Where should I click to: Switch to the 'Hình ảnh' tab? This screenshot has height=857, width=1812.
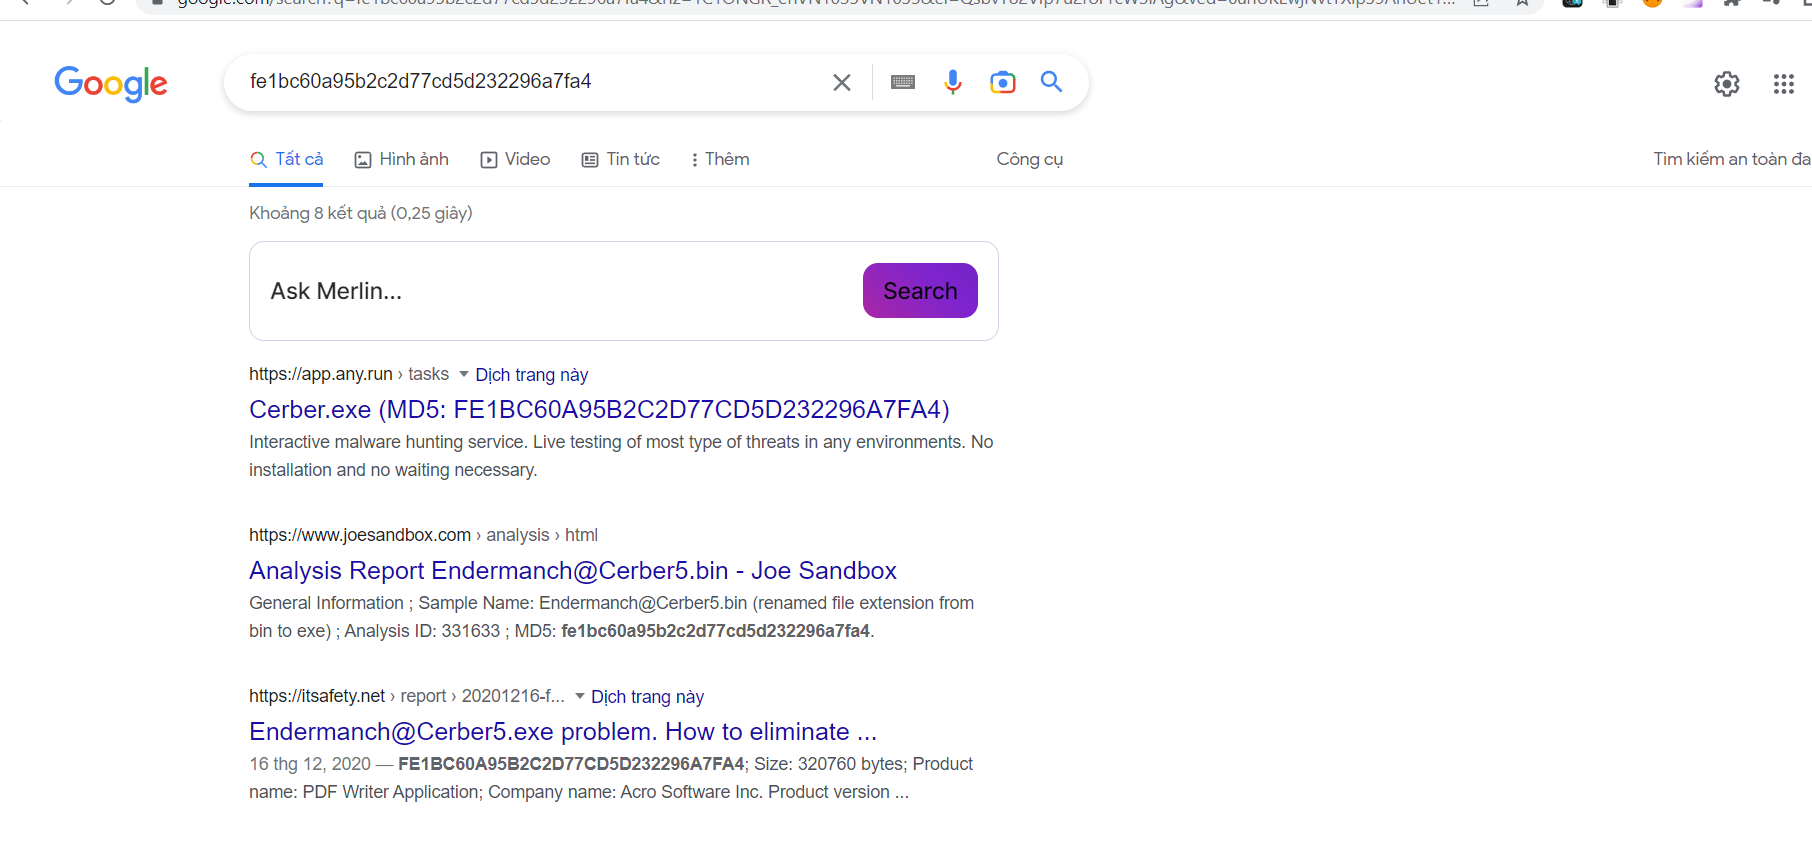click(402, 159)
